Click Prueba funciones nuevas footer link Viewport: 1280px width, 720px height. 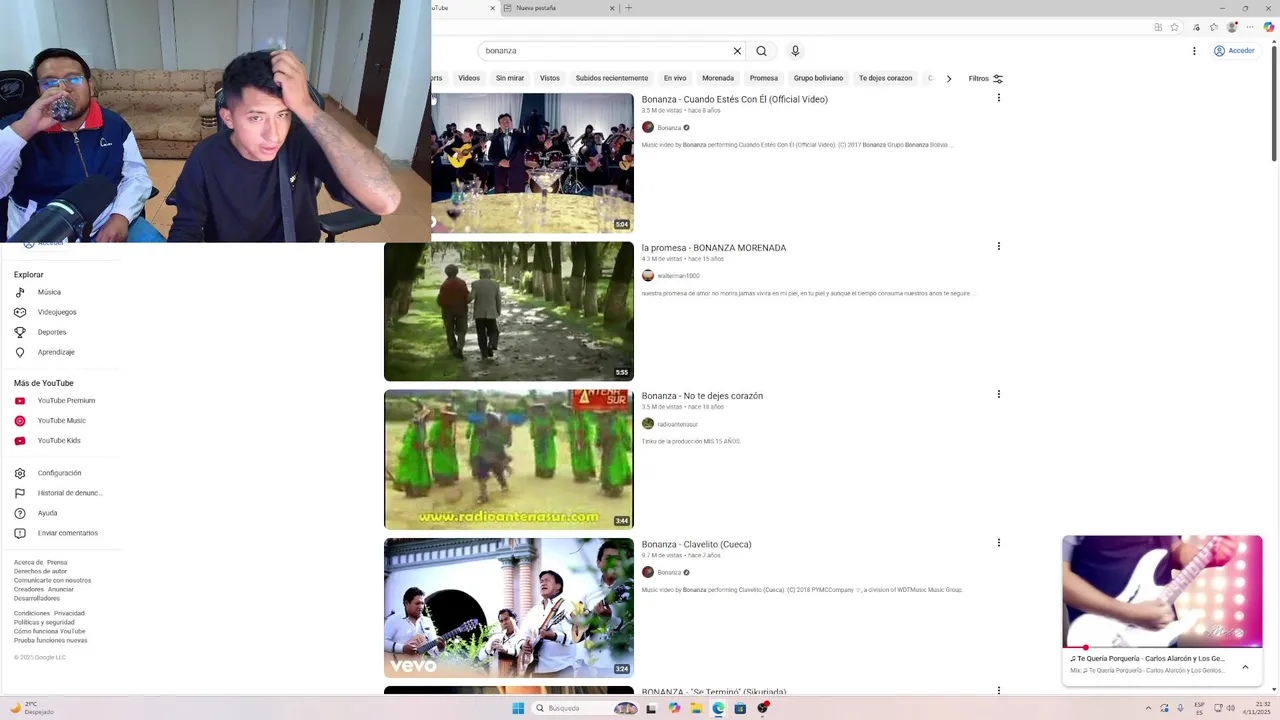(x=50, y=640)
